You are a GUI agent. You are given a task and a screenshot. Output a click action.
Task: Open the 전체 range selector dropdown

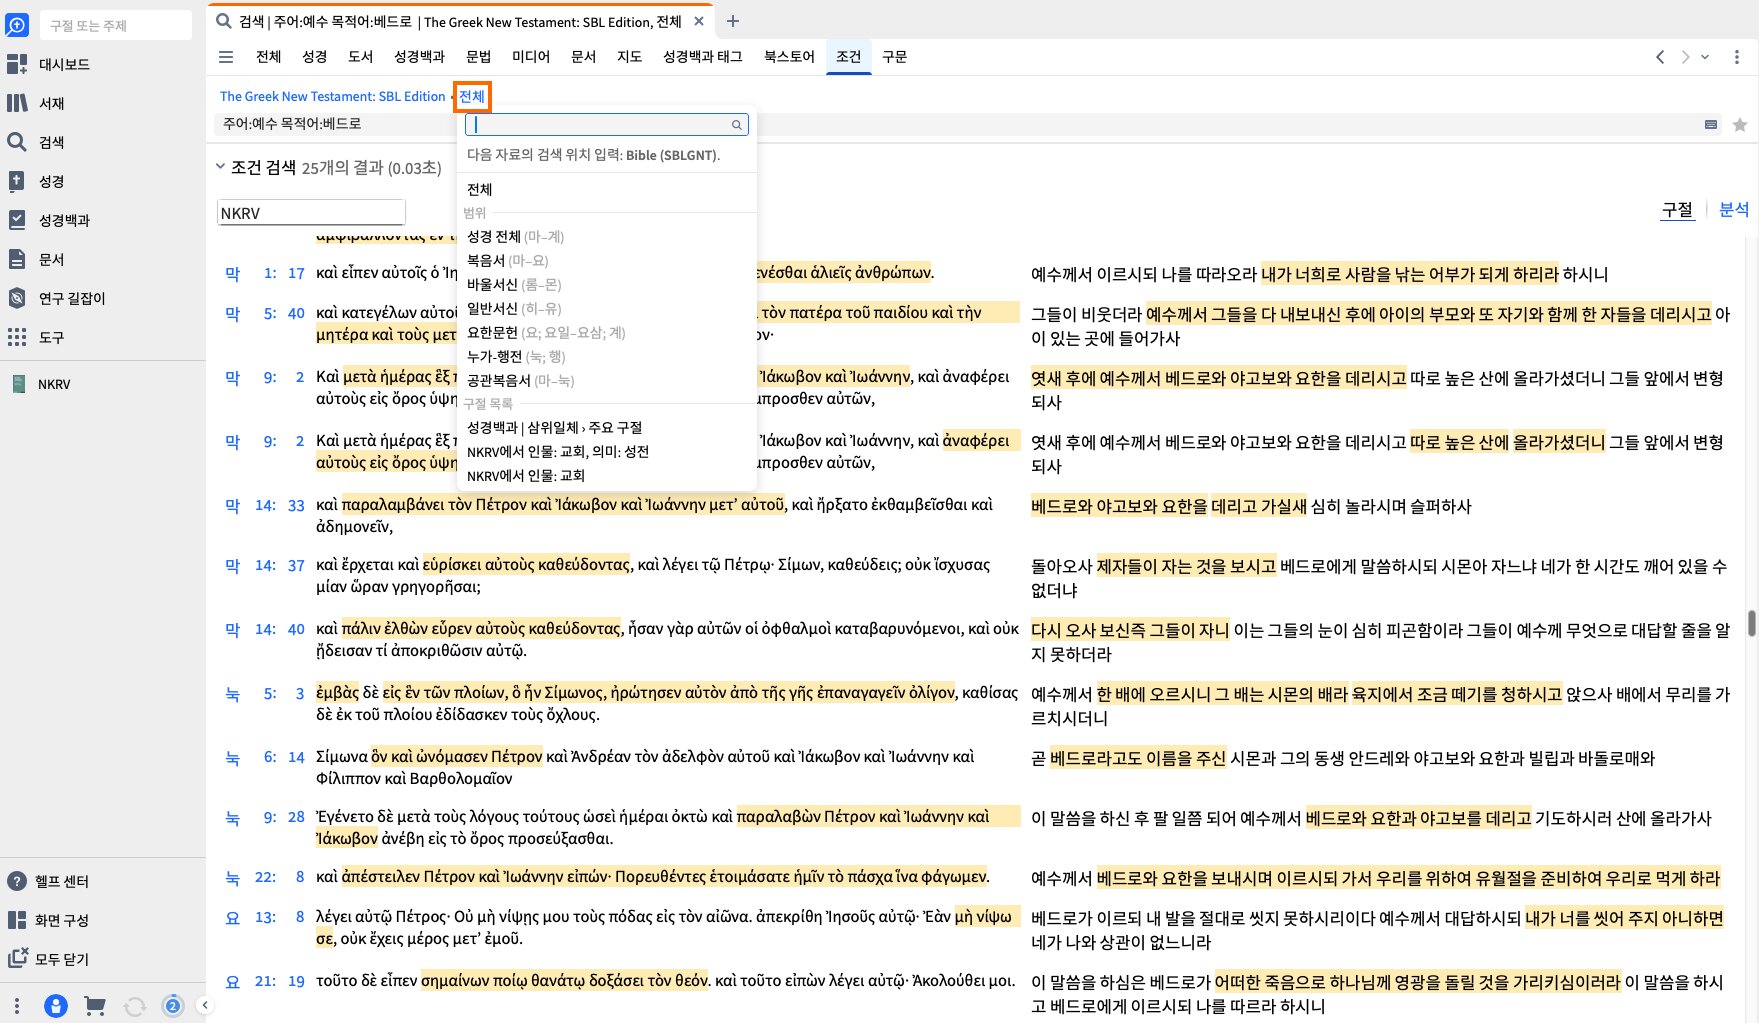click(x=472, y=96)
